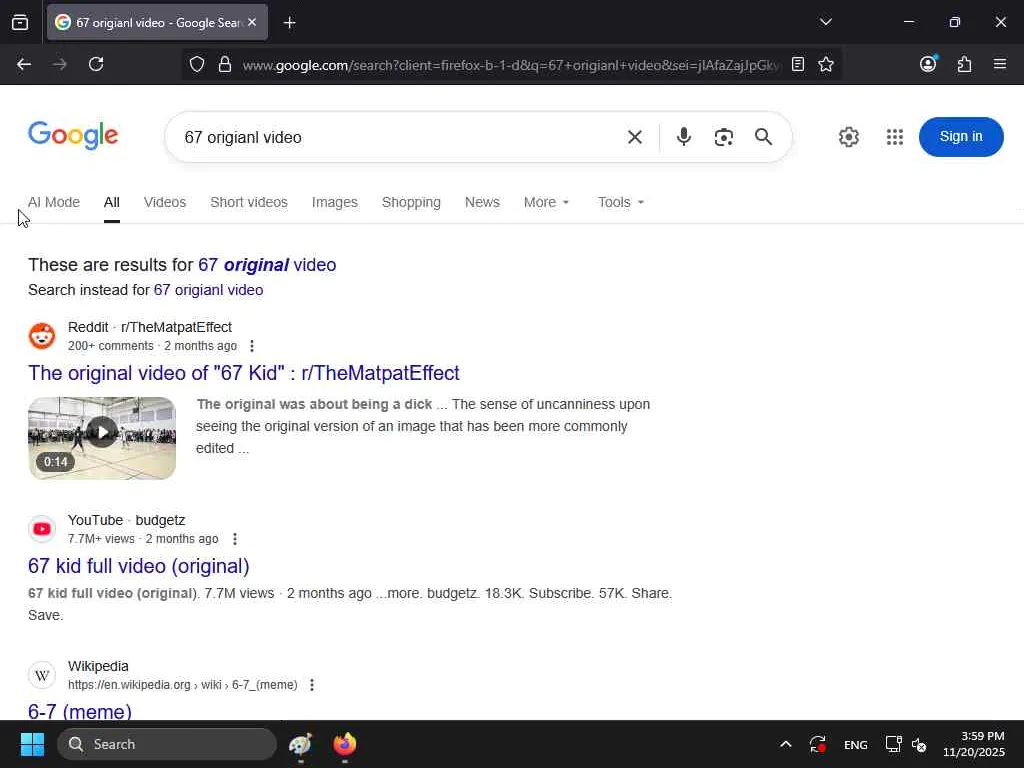Open the '6-7 (meme)' Wikipedia link

click(x=80, y=711)
